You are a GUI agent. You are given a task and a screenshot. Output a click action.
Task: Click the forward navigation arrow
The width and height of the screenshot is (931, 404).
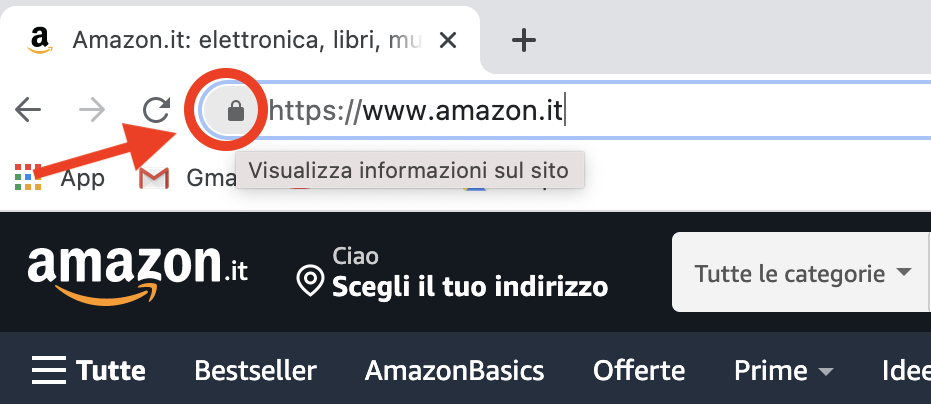pos(92,110)
